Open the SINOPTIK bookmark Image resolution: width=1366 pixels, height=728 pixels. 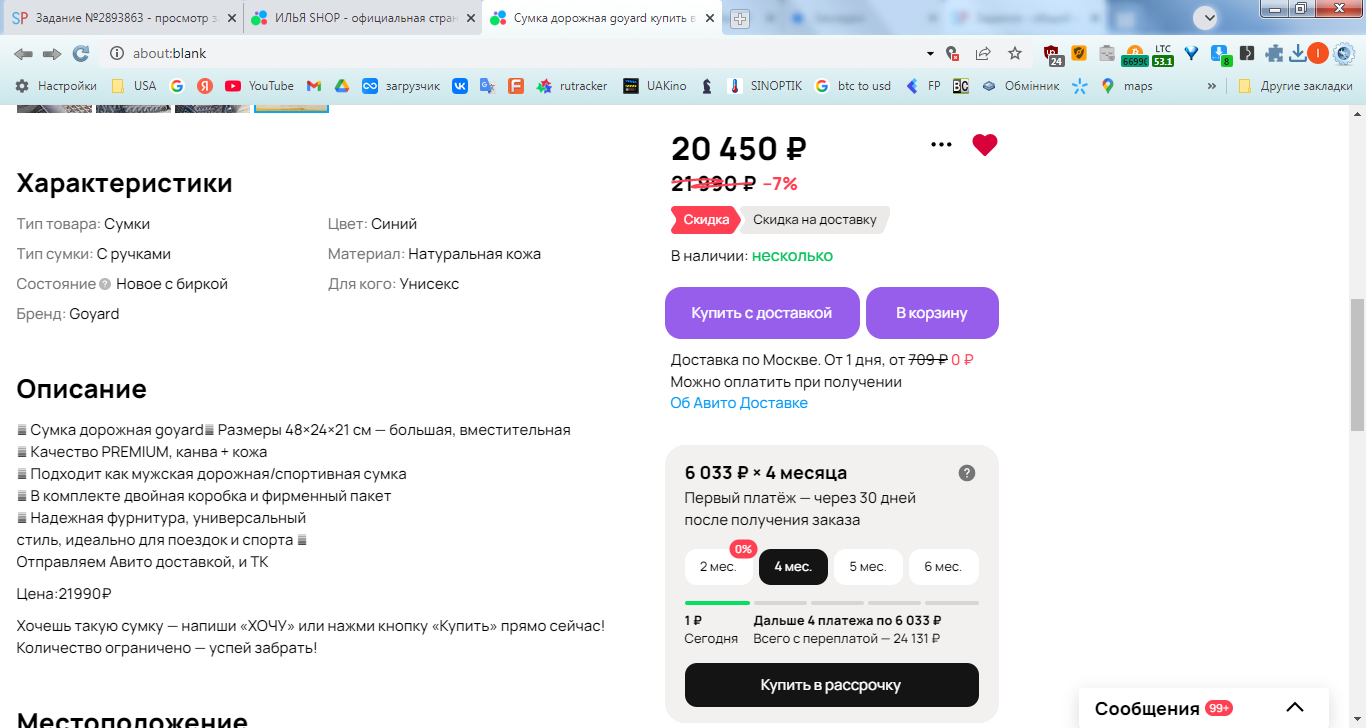(766, 86)
